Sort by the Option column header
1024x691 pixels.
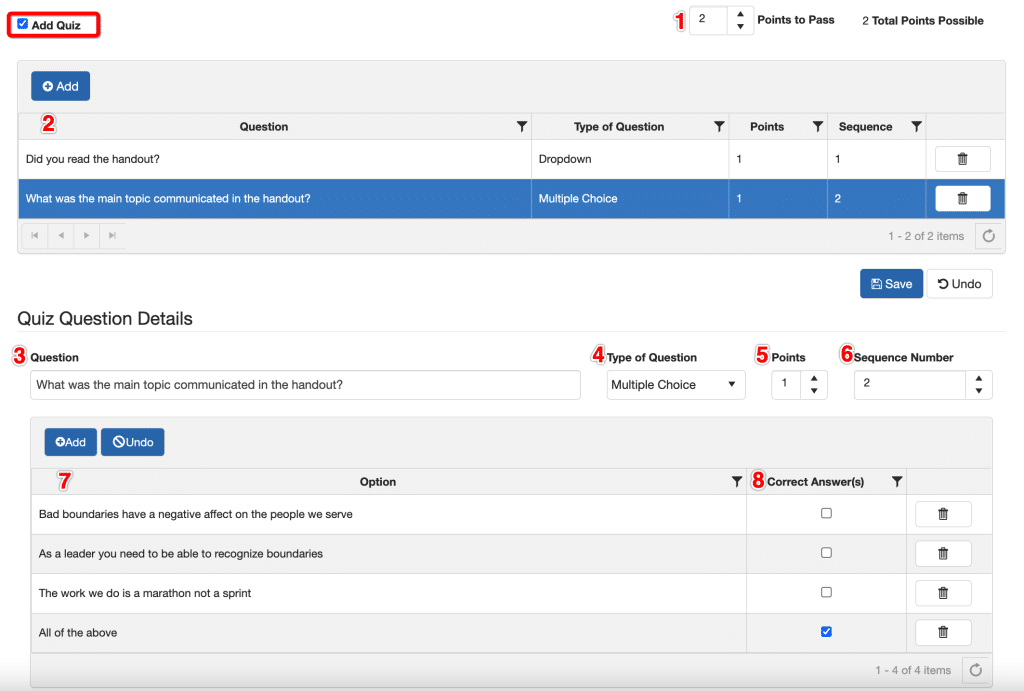point(378,482)
